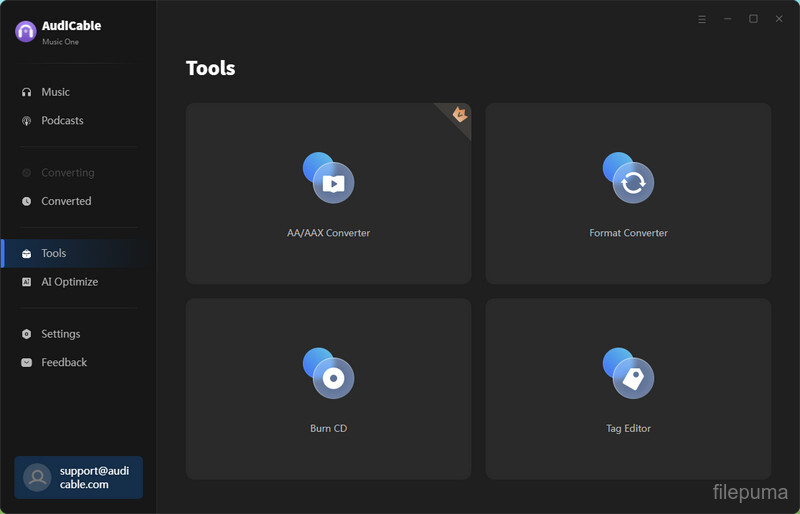Click the Burn CD label text
The width and height of the screenshot is (800, 514).
tap(329, 429)
